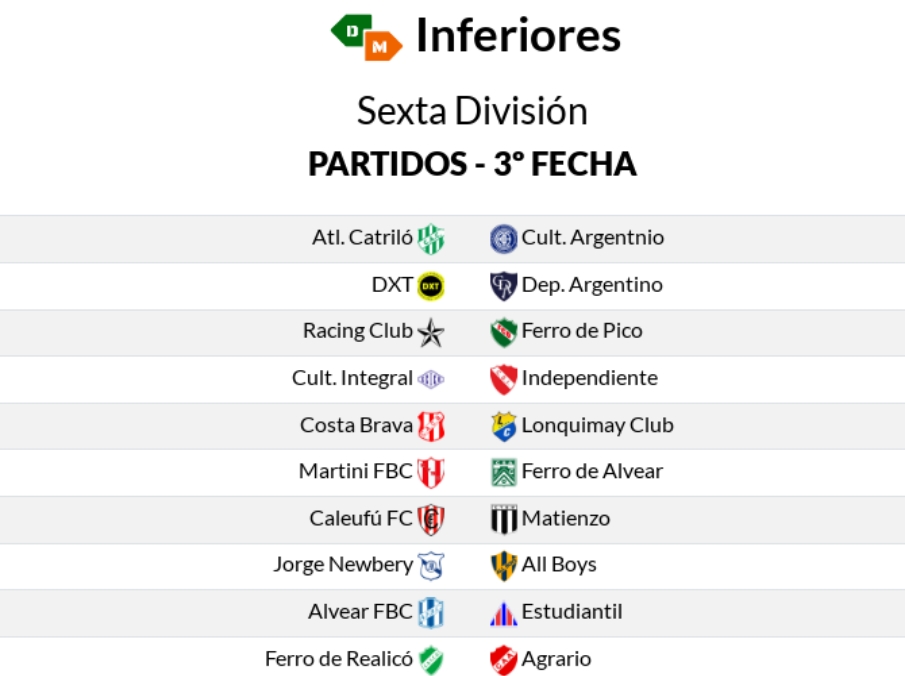Click the Independiente red shield icon
Image resolution: width=905 pixels, height=676 pixels.
(x=503, y=379)
